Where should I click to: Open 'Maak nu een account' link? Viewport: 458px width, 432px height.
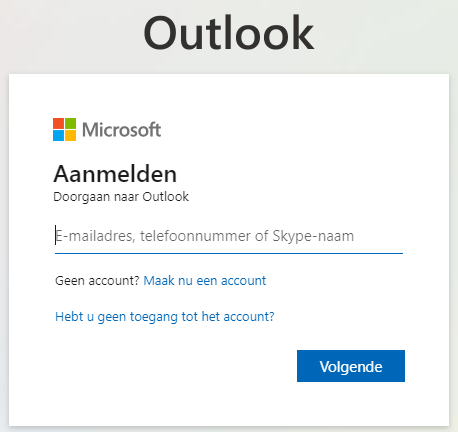coord(205,281)
